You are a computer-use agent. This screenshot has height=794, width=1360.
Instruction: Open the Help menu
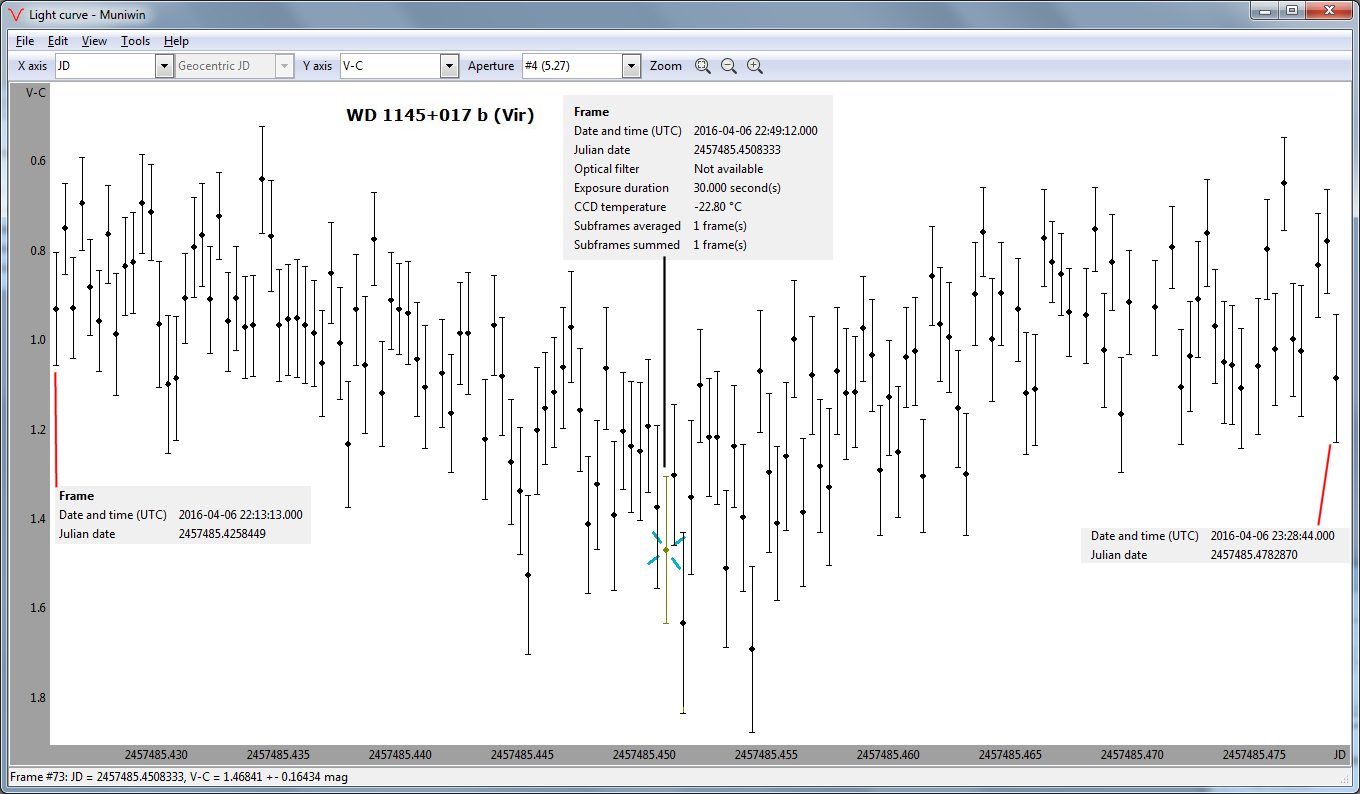[x=176, y=41]
